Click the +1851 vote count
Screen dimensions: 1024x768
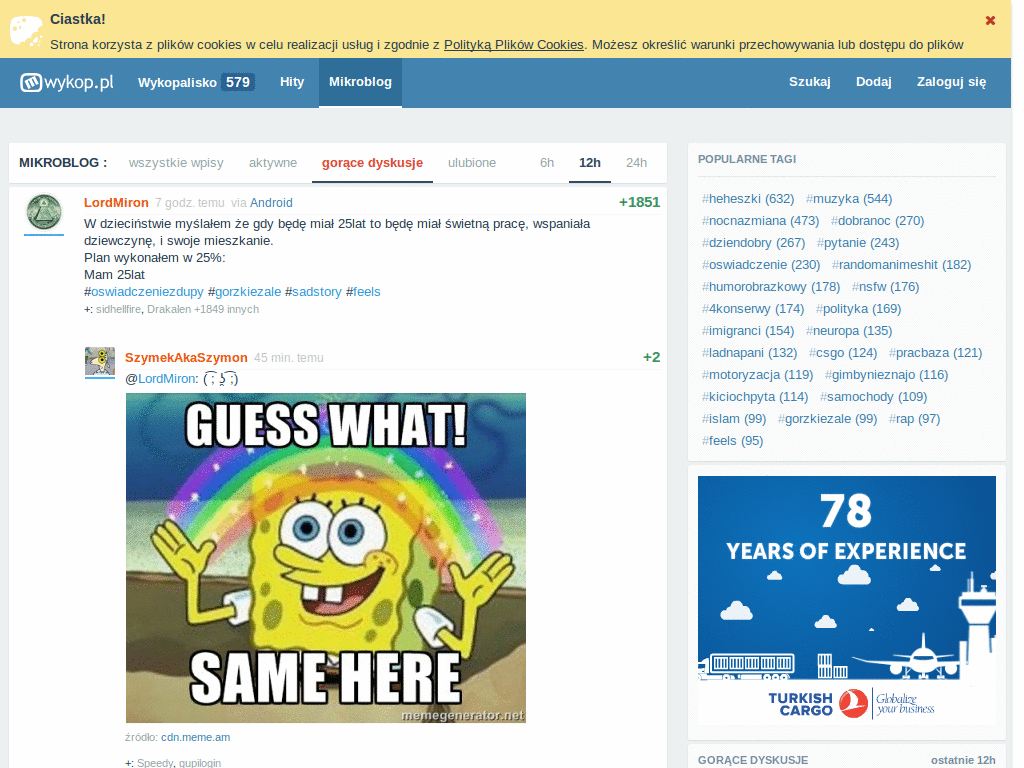[639, 202]
